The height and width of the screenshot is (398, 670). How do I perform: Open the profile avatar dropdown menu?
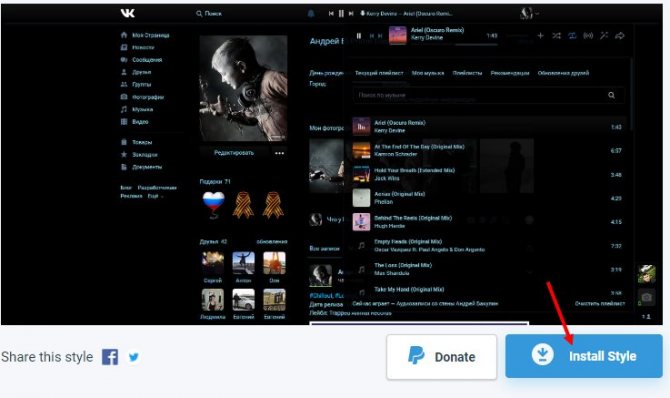530,14
